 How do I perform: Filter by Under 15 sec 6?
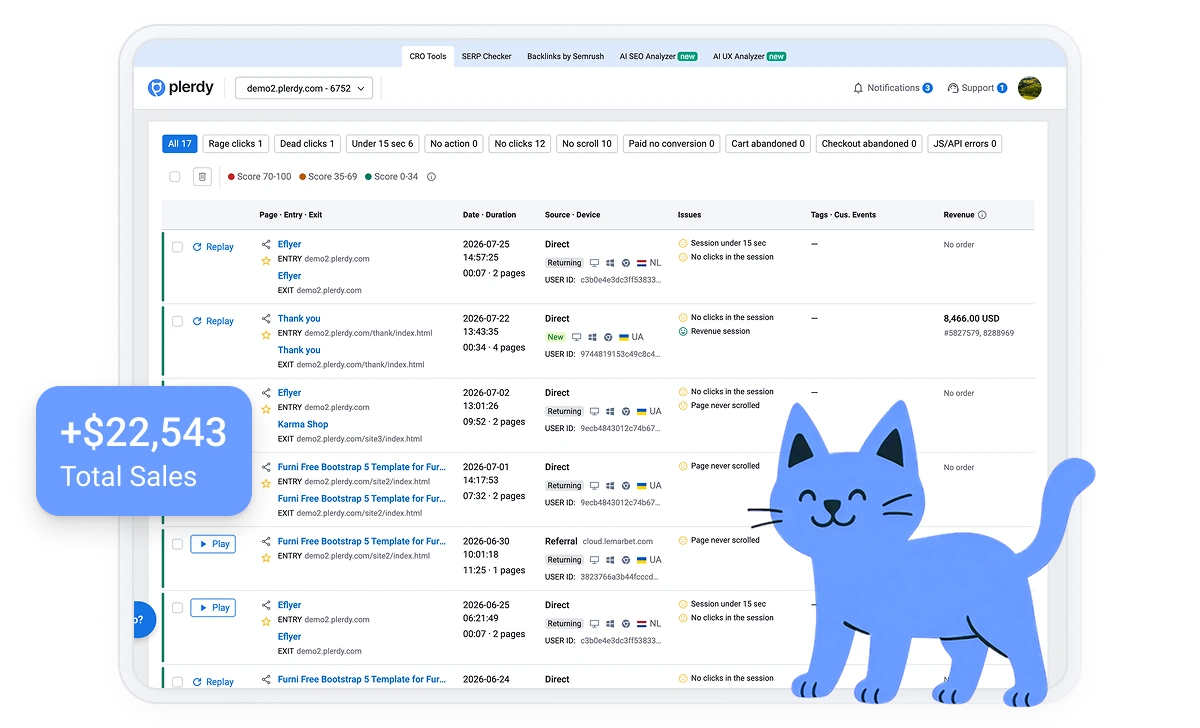(x=382, y=144)
